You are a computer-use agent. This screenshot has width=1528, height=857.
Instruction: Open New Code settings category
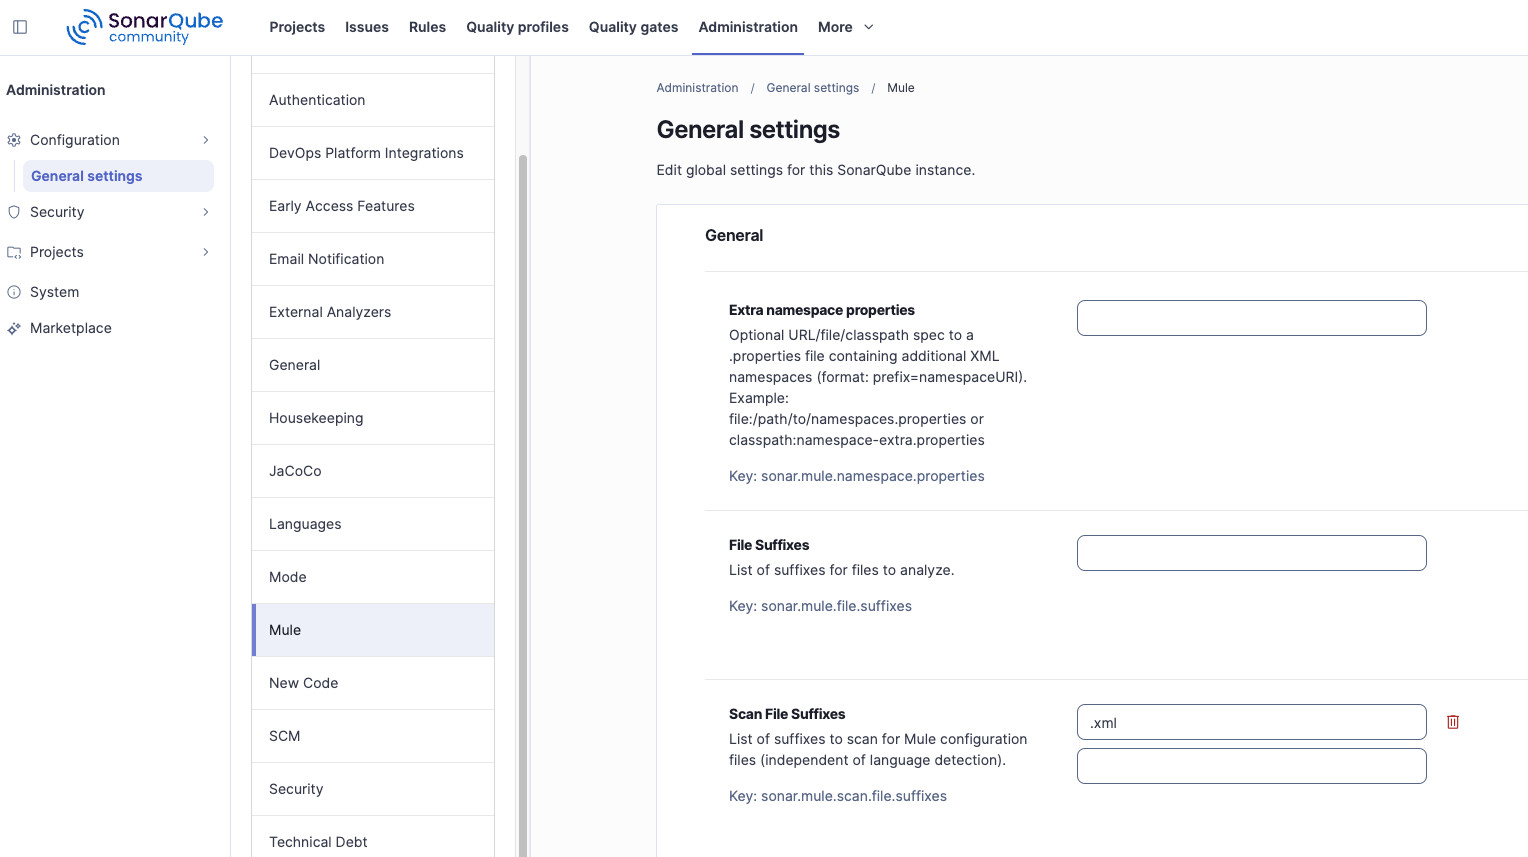click(373, 683)
